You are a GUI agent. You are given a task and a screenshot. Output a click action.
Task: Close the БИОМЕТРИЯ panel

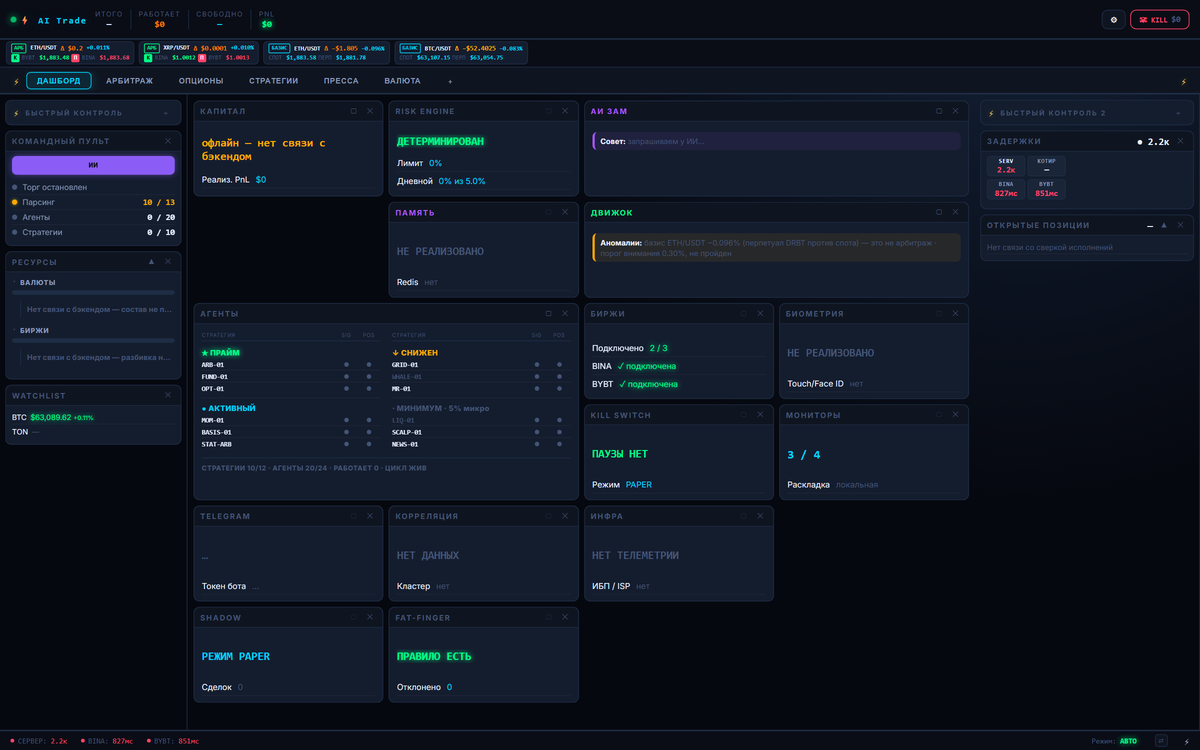point(955,313)
